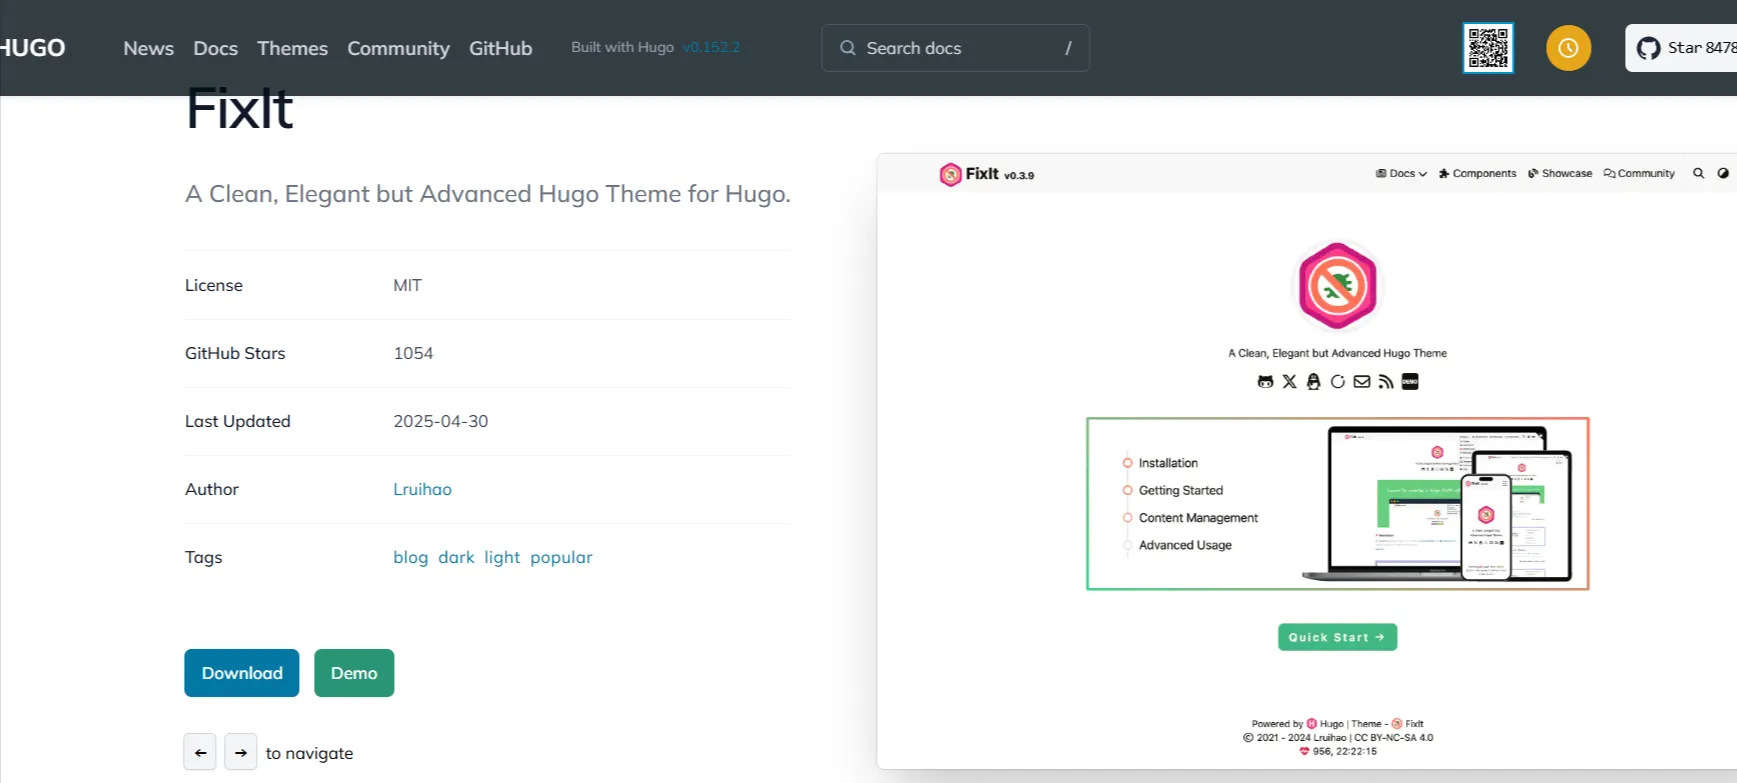Click the yellow clock icon button
Viewport: 1737px width, 783px height.
pyautogui.click(x=1568, y=48)
